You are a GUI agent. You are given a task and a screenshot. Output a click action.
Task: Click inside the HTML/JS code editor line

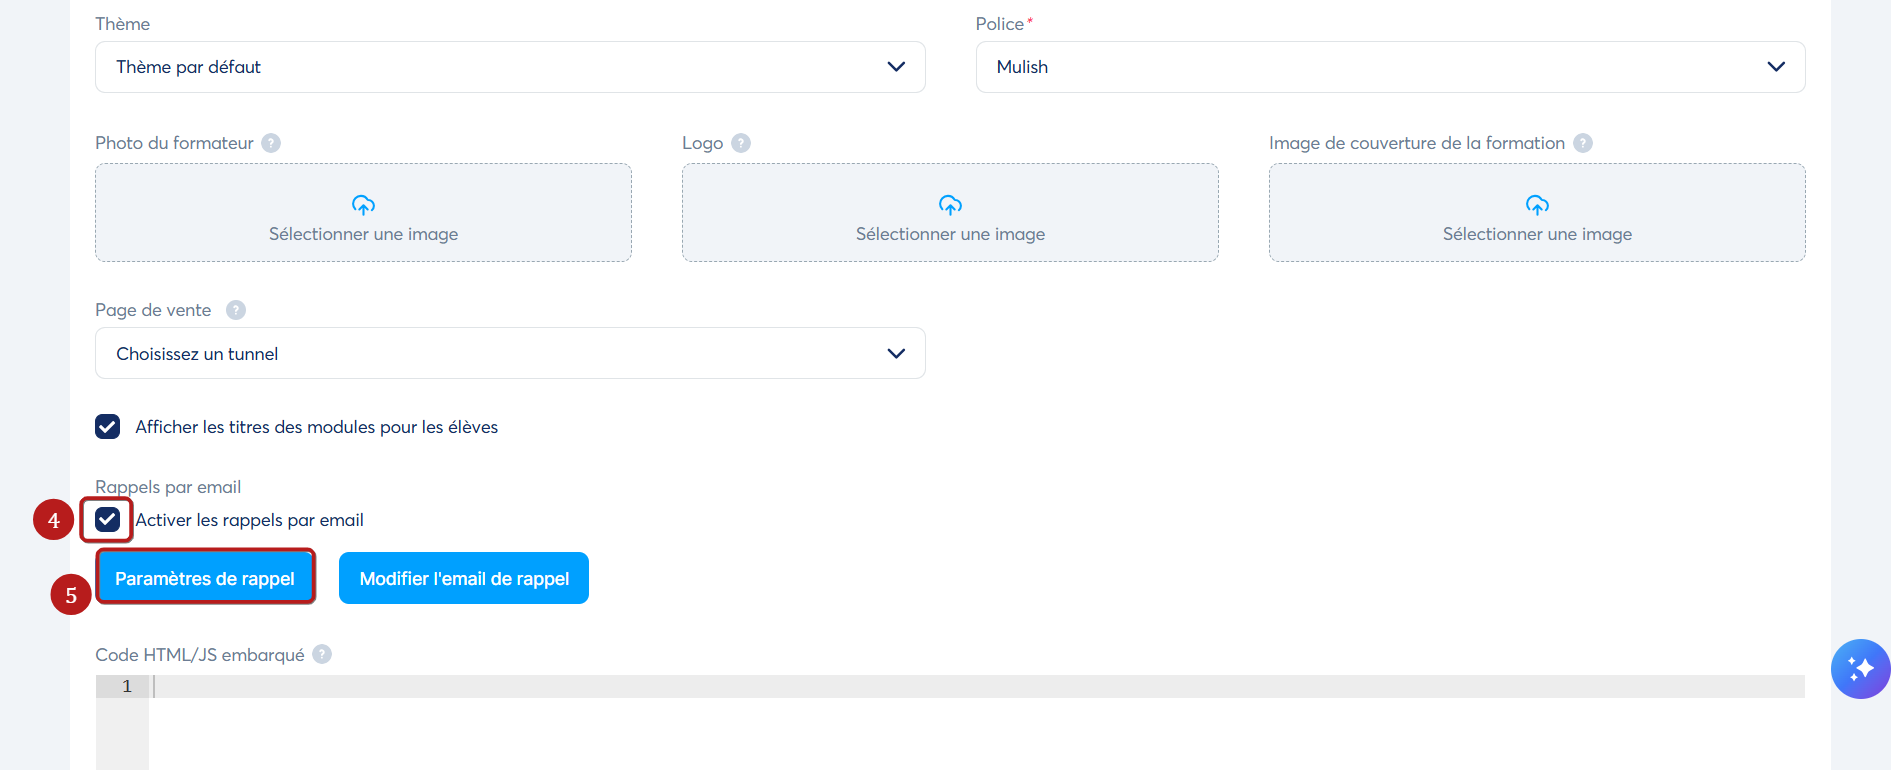[977, 686]
